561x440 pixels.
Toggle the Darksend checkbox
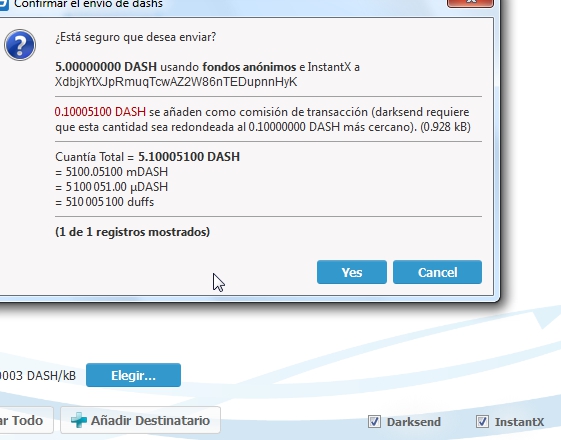pos(374,422)
